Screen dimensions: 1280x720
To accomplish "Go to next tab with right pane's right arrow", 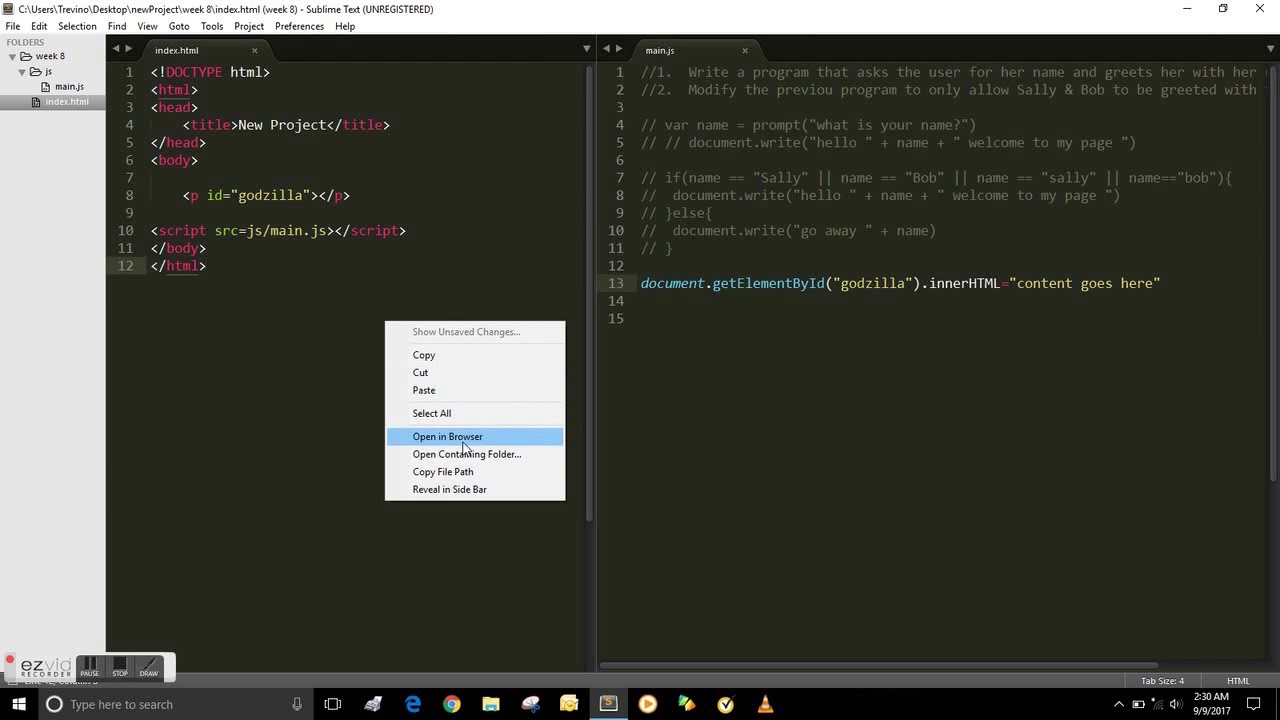I will click(619, 49).
